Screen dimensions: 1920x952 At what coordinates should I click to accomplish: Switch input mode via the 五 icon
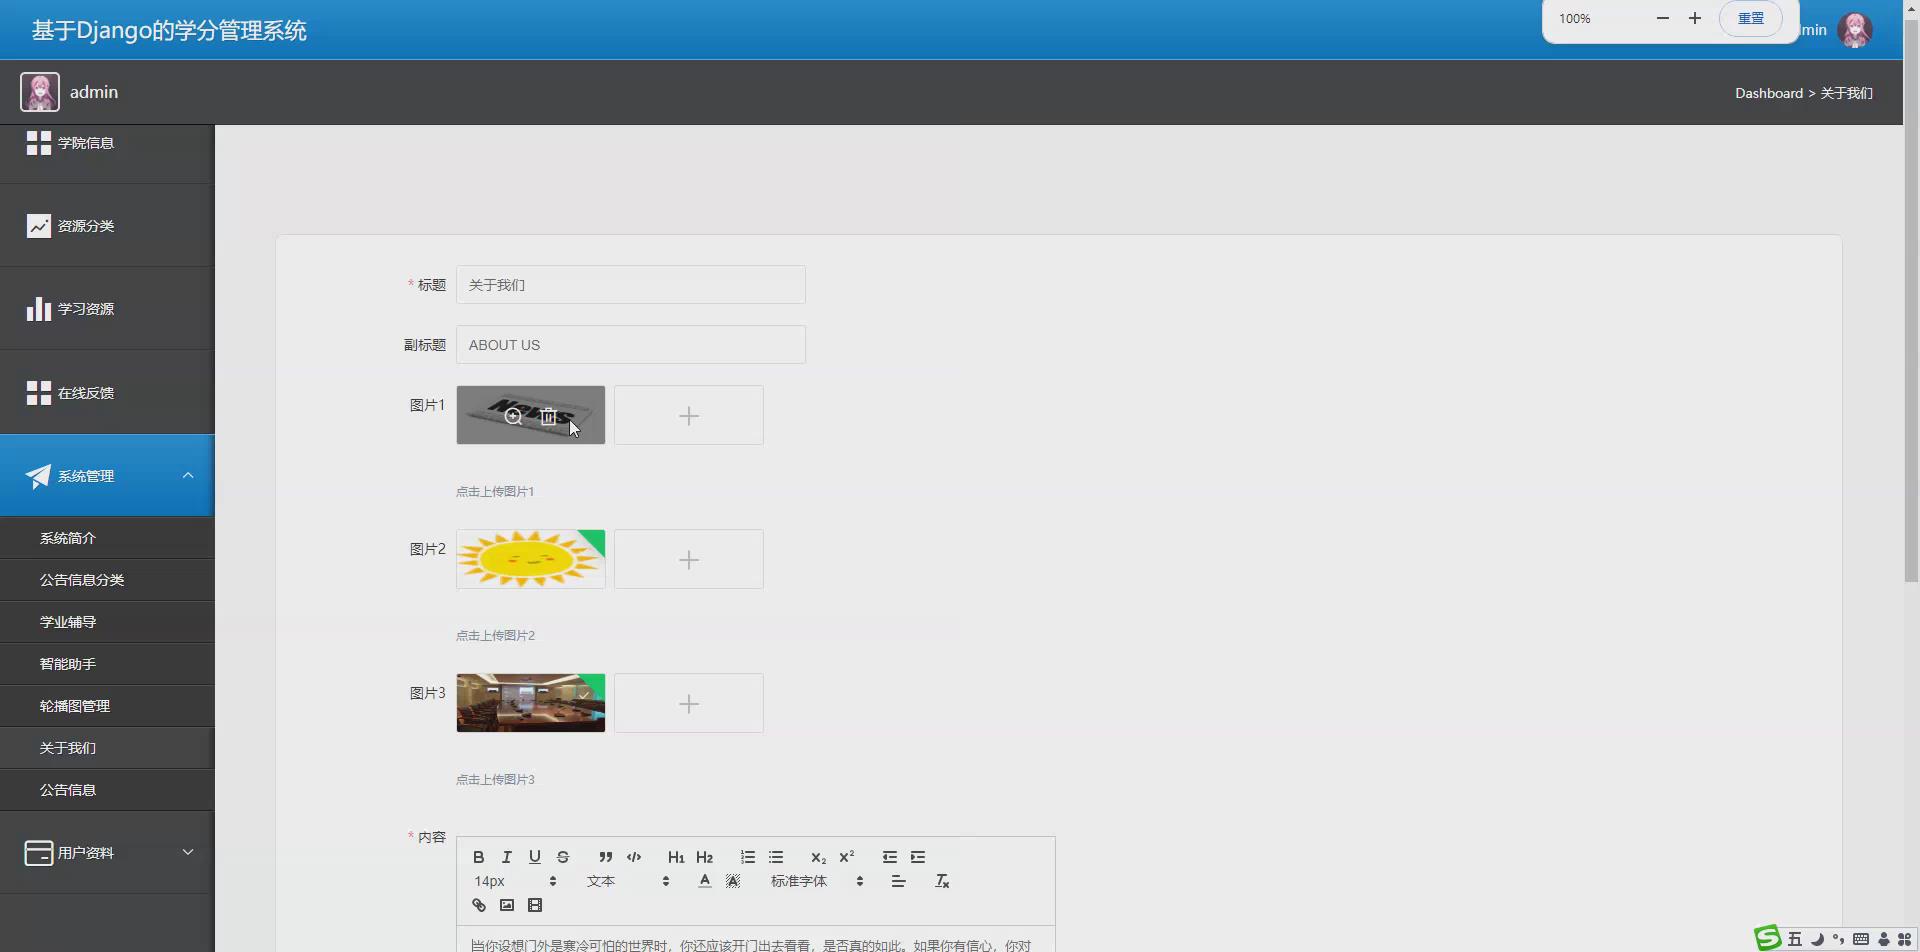tap(1795, 939)
